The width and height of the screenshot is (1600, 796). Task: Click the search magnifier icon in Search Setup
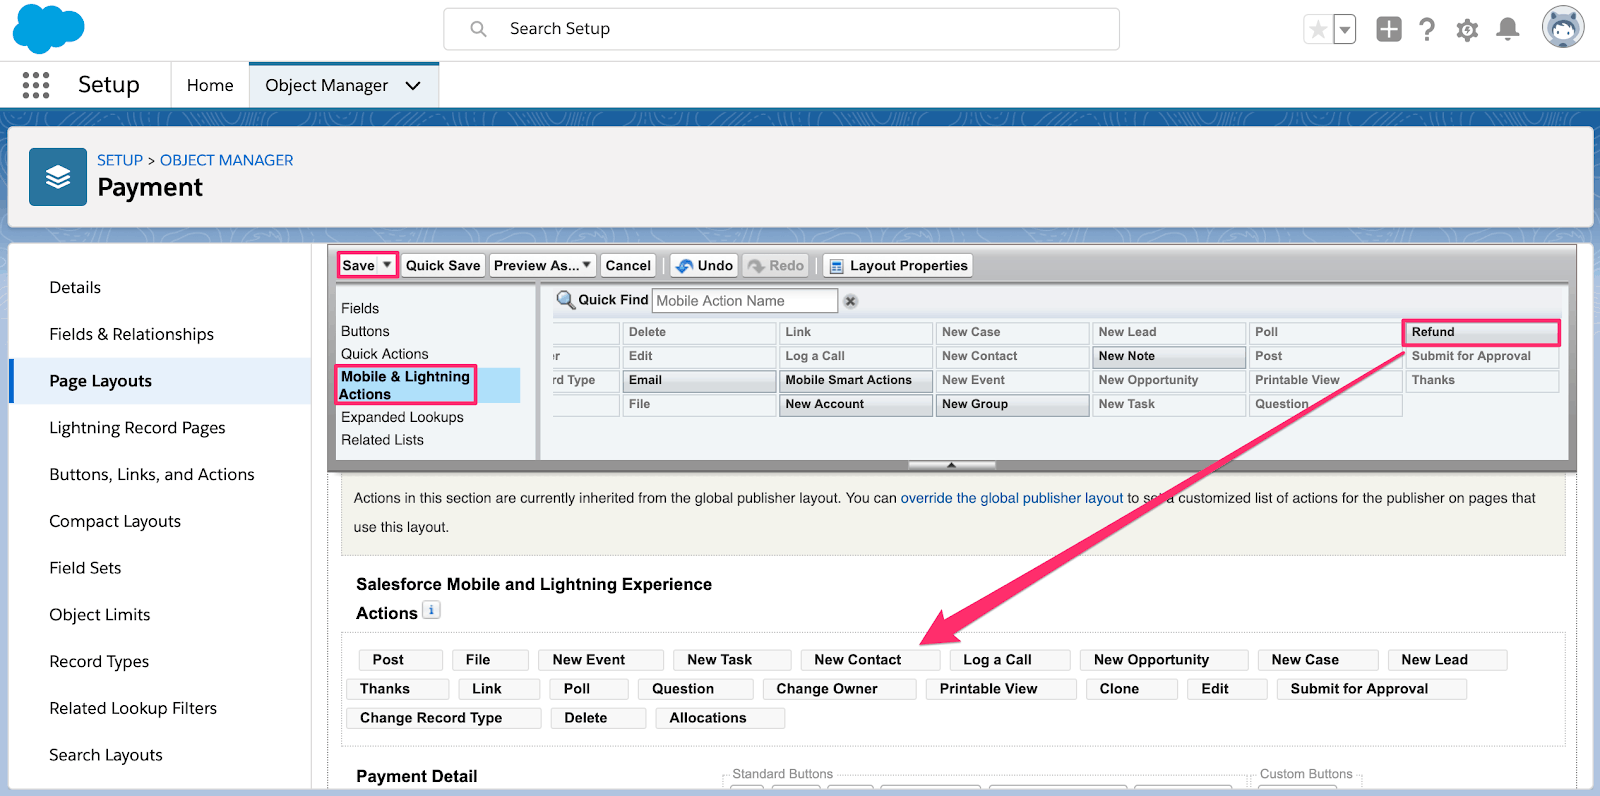tap(479, 29)
